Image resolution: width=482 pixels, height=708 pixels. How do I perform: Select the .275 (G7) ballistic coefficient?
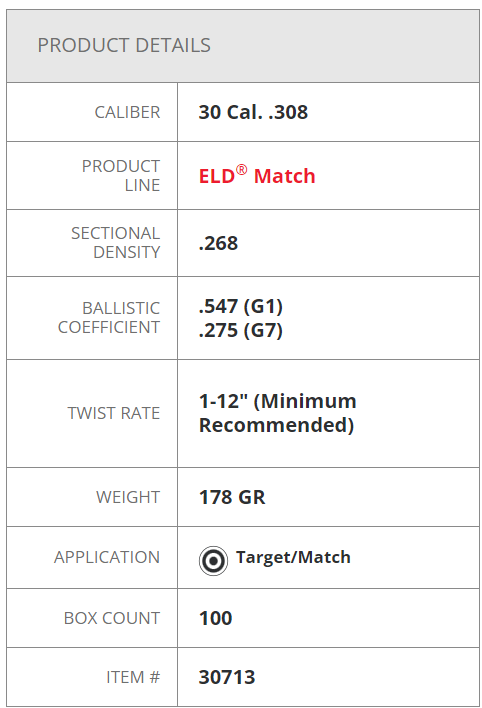pos(241,330)
